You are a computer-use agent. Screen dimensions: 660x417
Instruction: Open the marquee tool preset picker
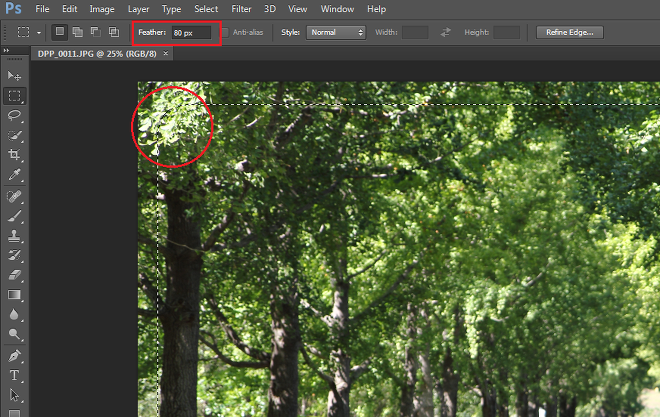click(x=39, y=32)
